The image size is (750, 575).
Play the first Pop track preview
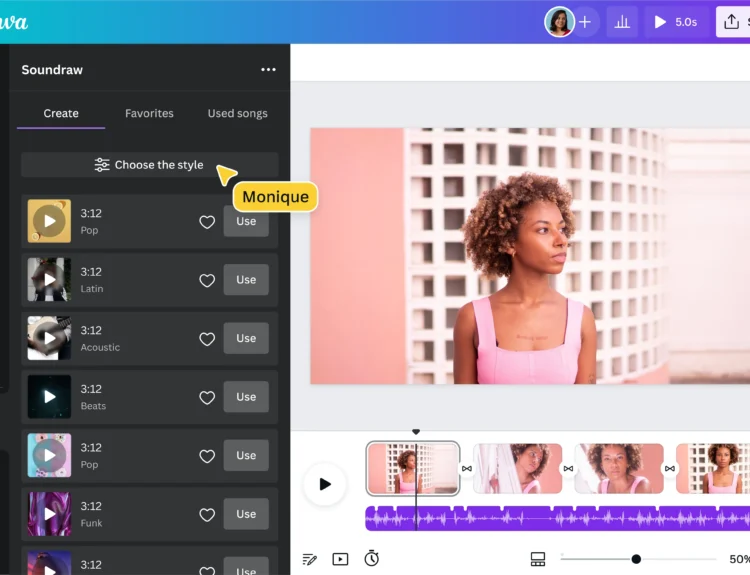coord(49,221)
